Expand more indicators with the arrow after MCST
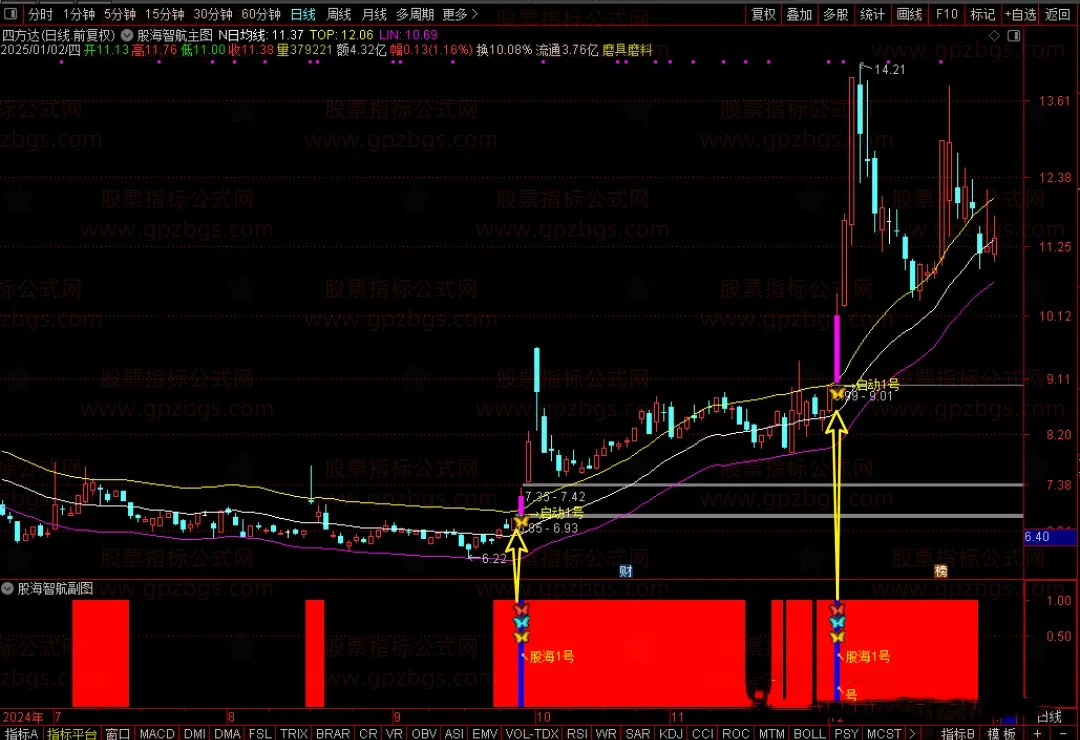 (912, 733)
